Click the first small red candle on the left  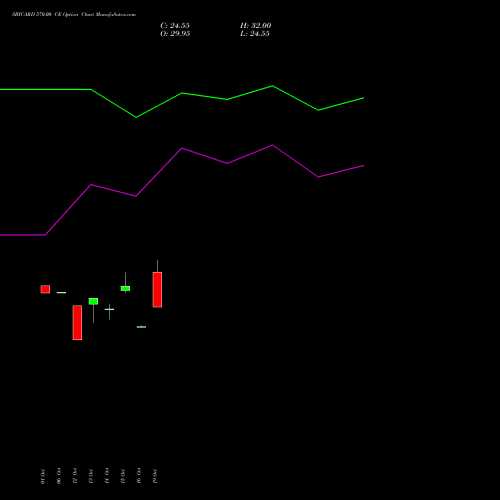click(45, 289)
